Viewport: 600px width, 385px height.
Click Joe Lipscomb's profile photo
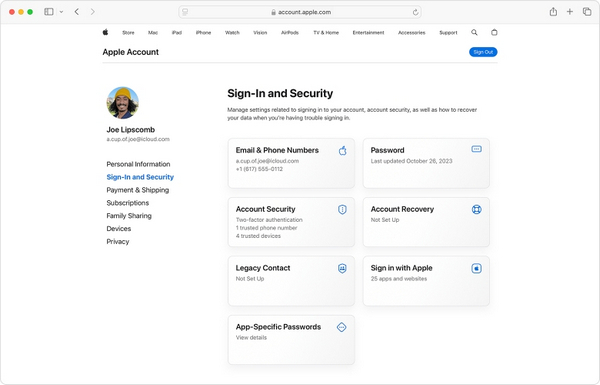pyautogui.click(x=122, y=103)
